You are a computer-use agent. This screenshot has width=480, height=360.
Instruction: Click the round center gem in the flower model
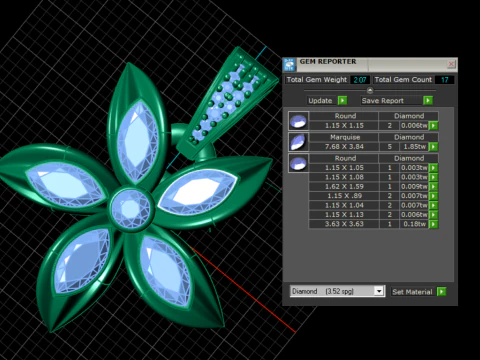(131, 209)
